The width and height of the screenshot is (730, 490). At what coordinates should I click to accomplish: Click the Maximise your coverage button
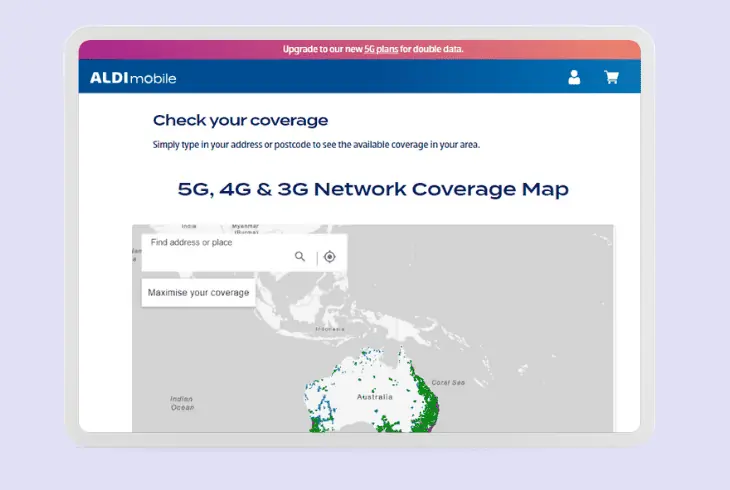click(198, 293)
